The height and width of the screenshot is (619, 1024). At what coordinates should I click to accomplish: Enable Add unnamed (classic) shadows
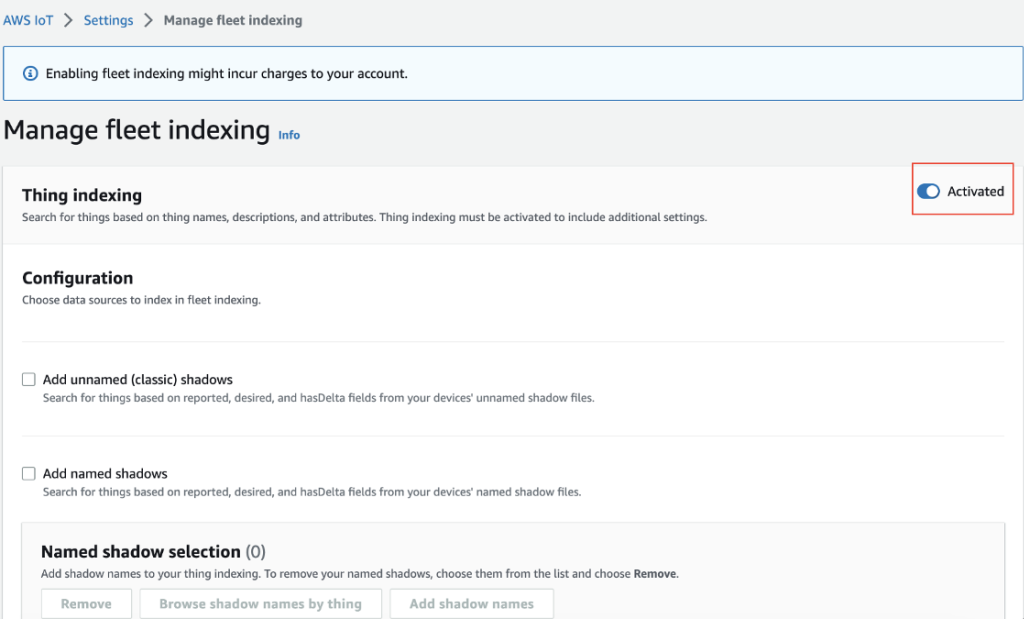point(29,379)
